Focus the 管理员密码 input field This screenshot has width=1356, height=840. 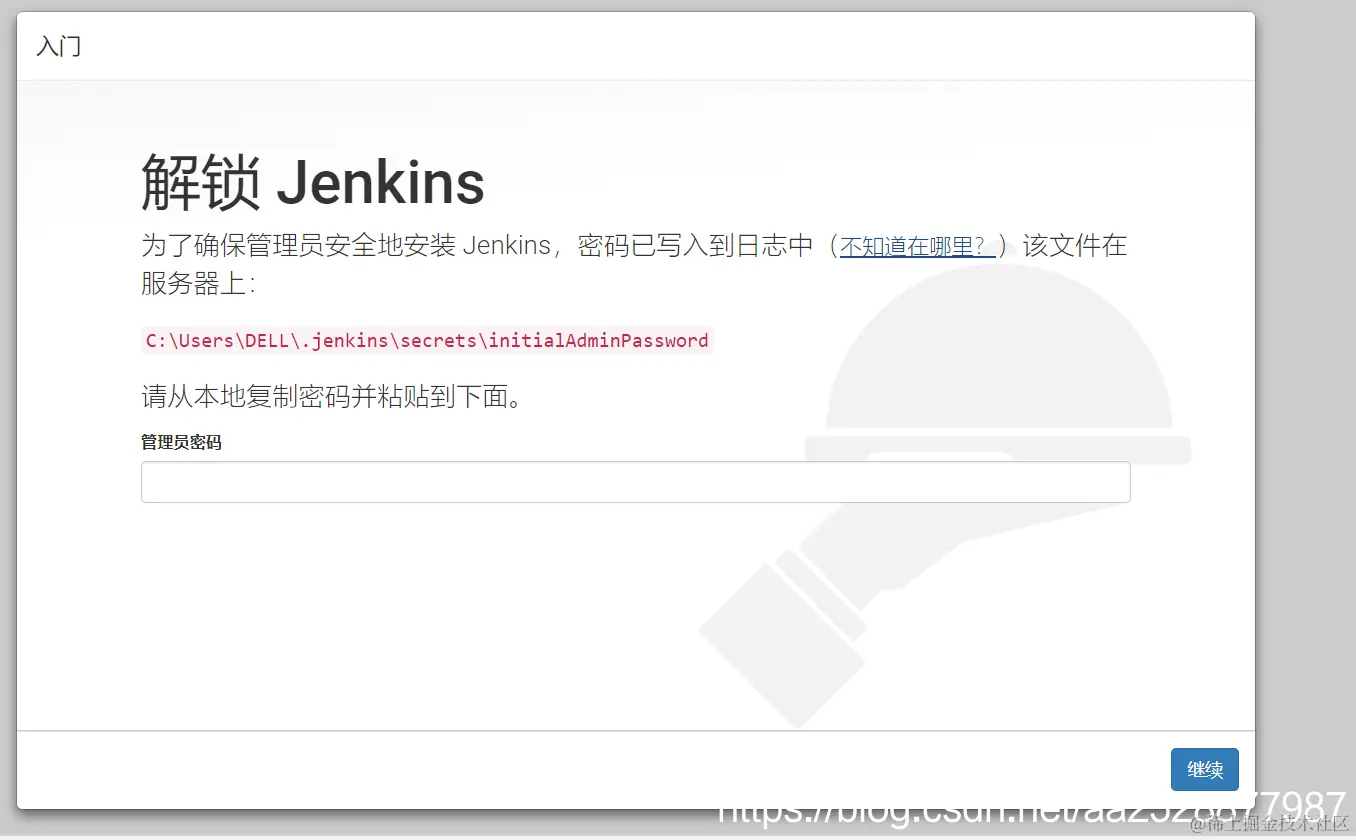pos(635,482)
